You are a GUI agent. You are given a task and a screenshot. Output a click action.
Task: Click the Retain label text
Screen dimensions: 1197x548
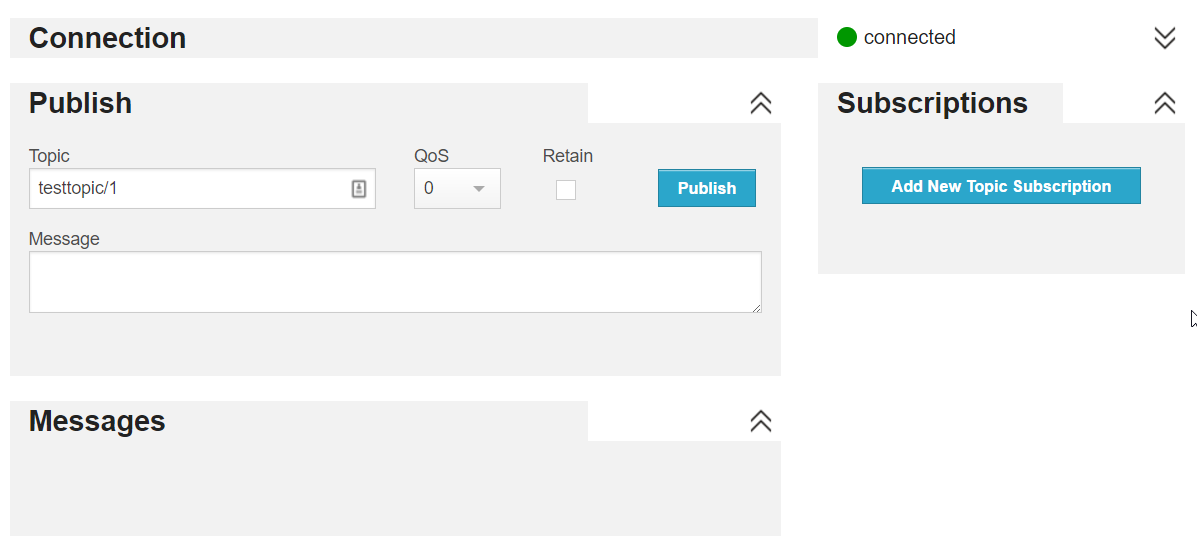tap(568, 156)
